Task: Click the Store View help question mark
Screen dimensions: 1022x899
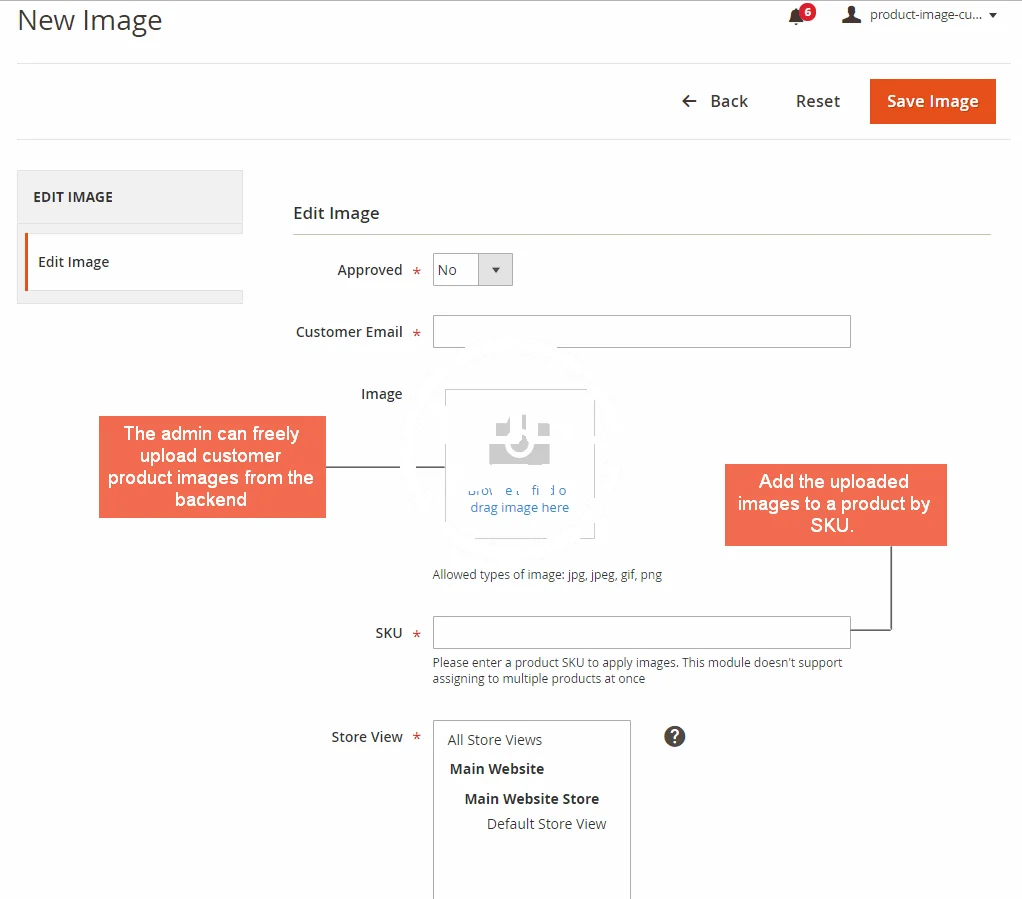Action: (675, 737)
